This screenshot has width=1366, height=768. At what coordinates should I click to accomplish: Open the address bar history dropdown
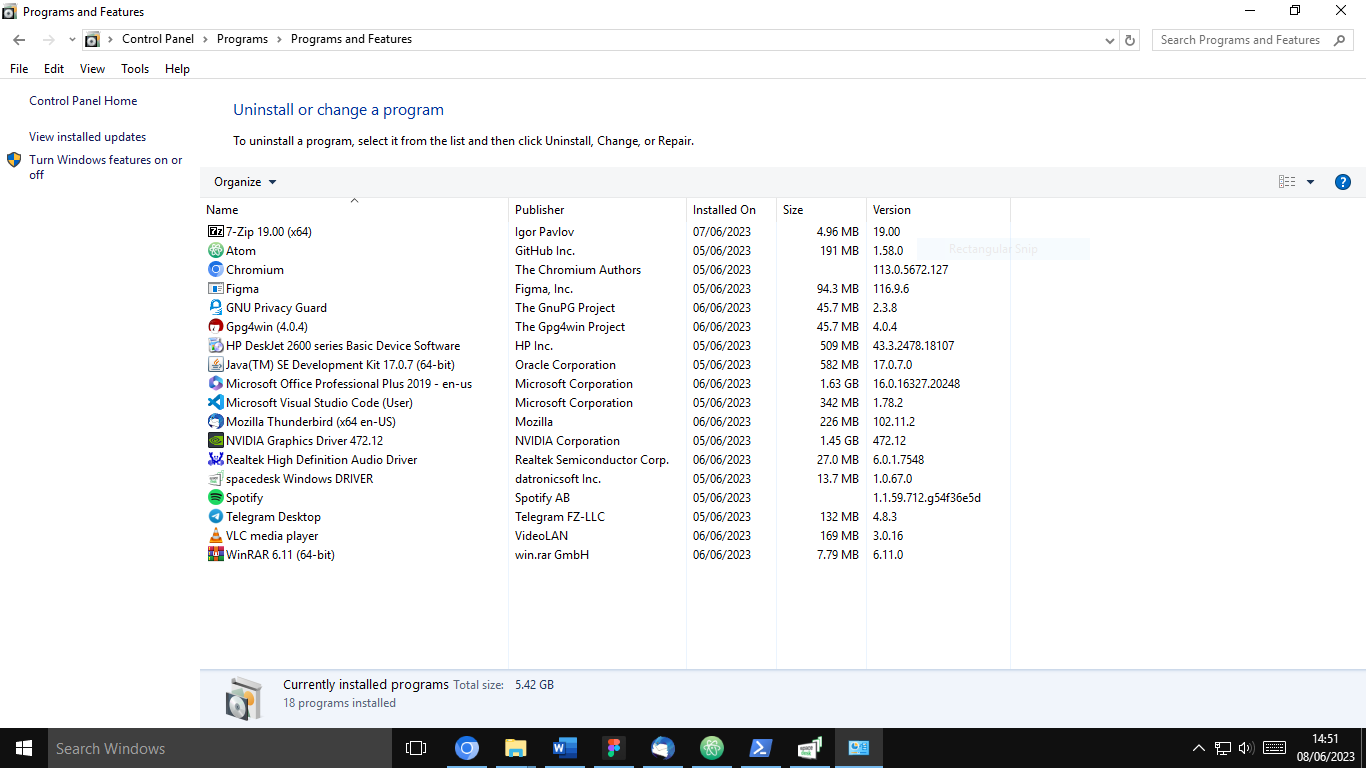[x=1110, y=41]
